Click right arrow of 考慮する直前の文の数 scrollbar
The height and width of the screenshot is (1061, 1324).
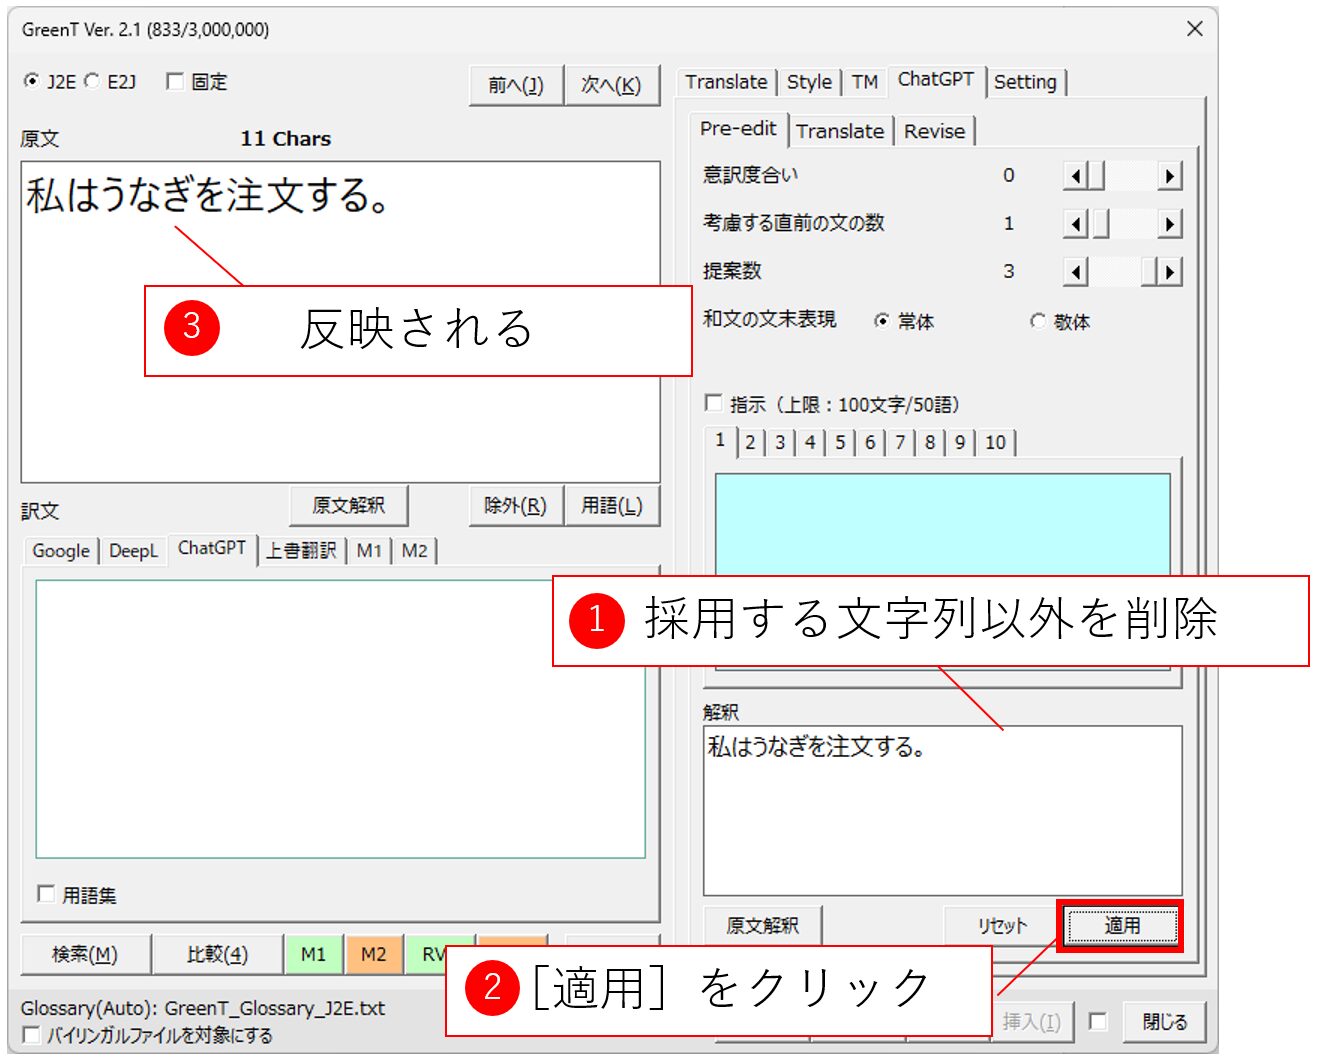(1169, 224)
